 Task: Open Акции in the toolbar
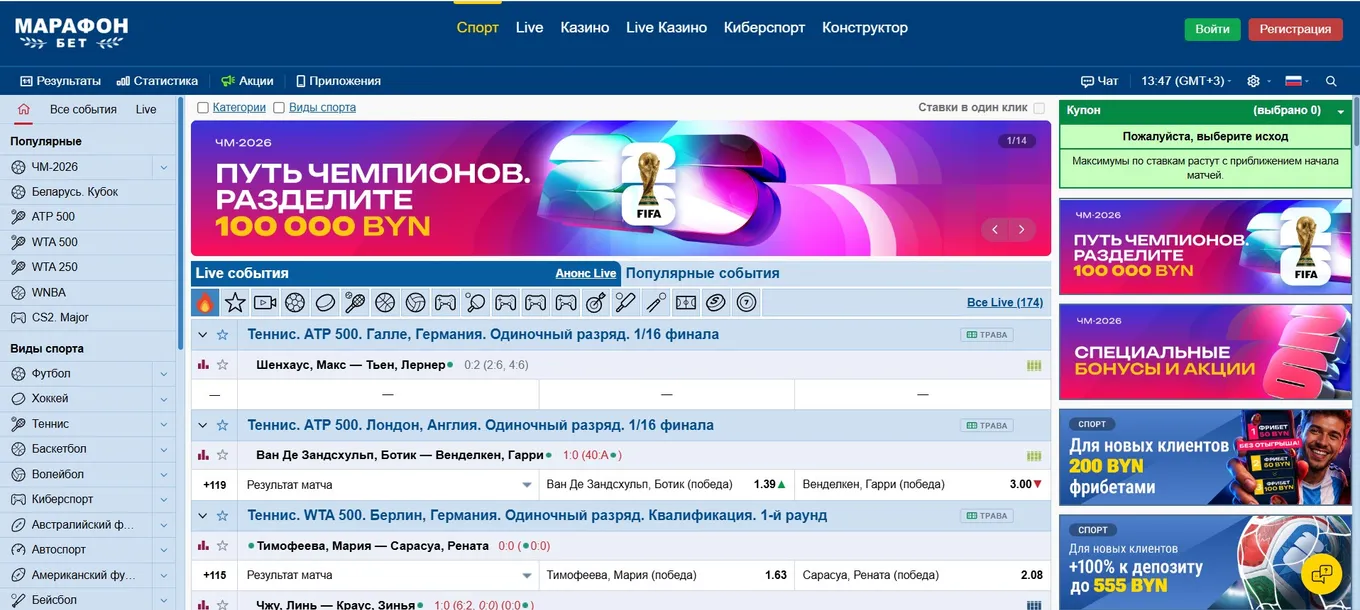[x=247, y=81]
